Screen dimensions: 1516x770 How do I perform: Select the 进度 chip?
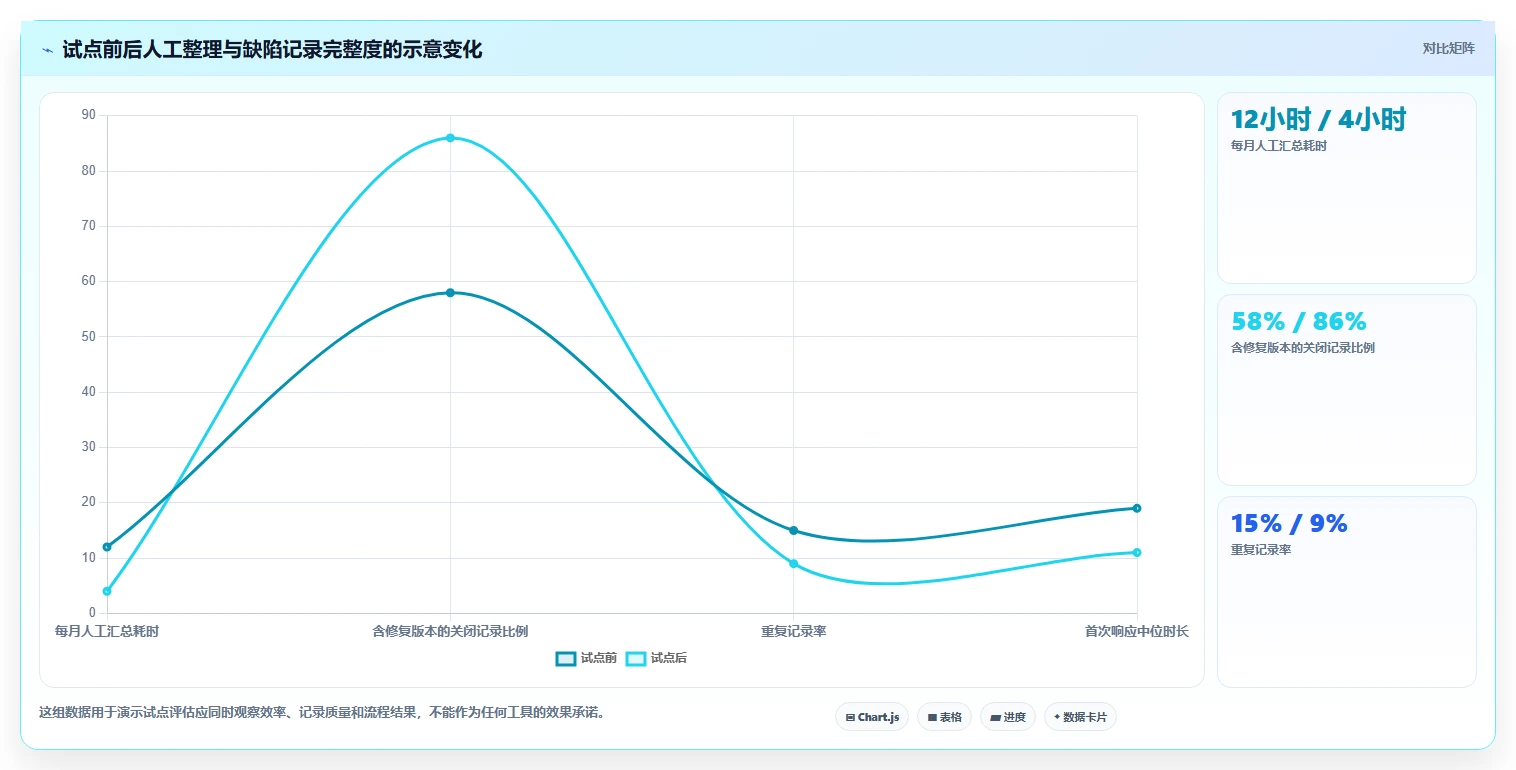tap(1008, 717)
